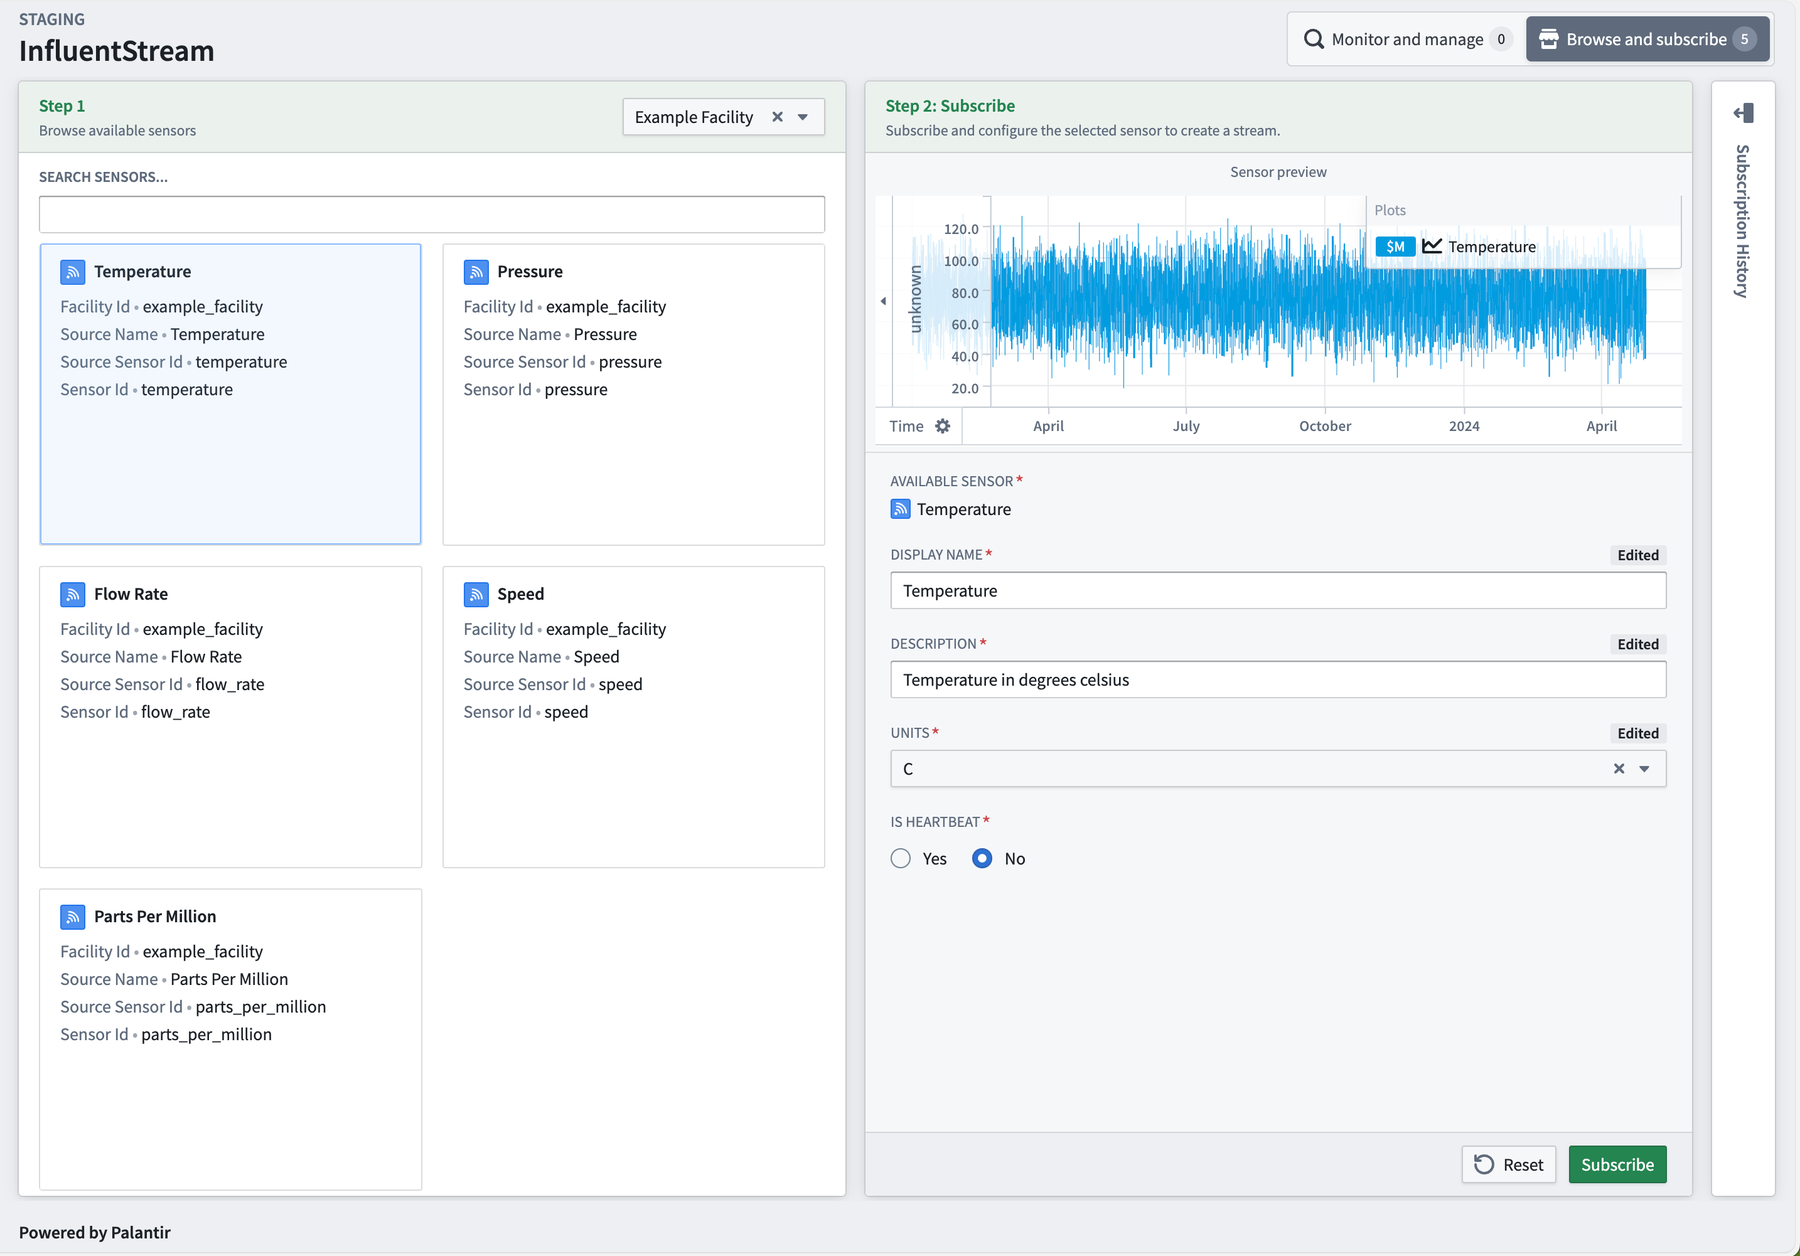Click the Reset button
This screenshot has width=1800, height=1256.
(1508, 1165)
